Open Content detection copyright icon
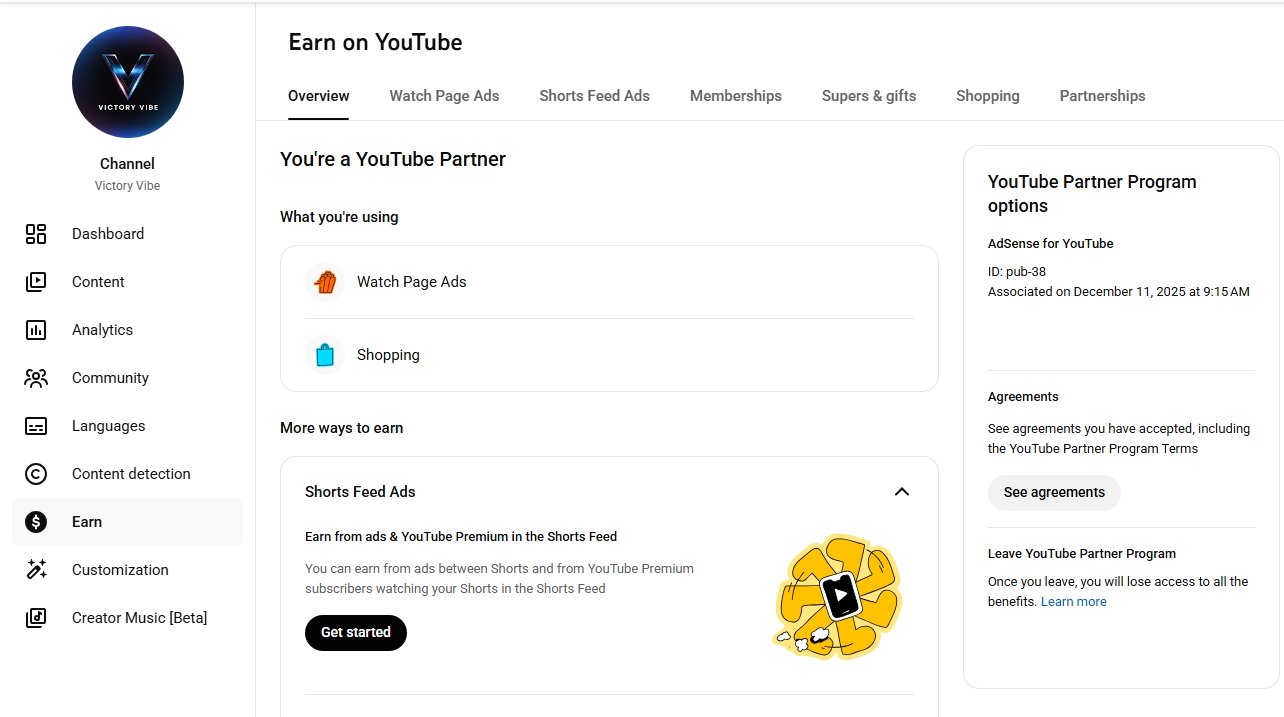This screenshot has width=1284, height=717. pyautogui.click(x=36, y=474)
